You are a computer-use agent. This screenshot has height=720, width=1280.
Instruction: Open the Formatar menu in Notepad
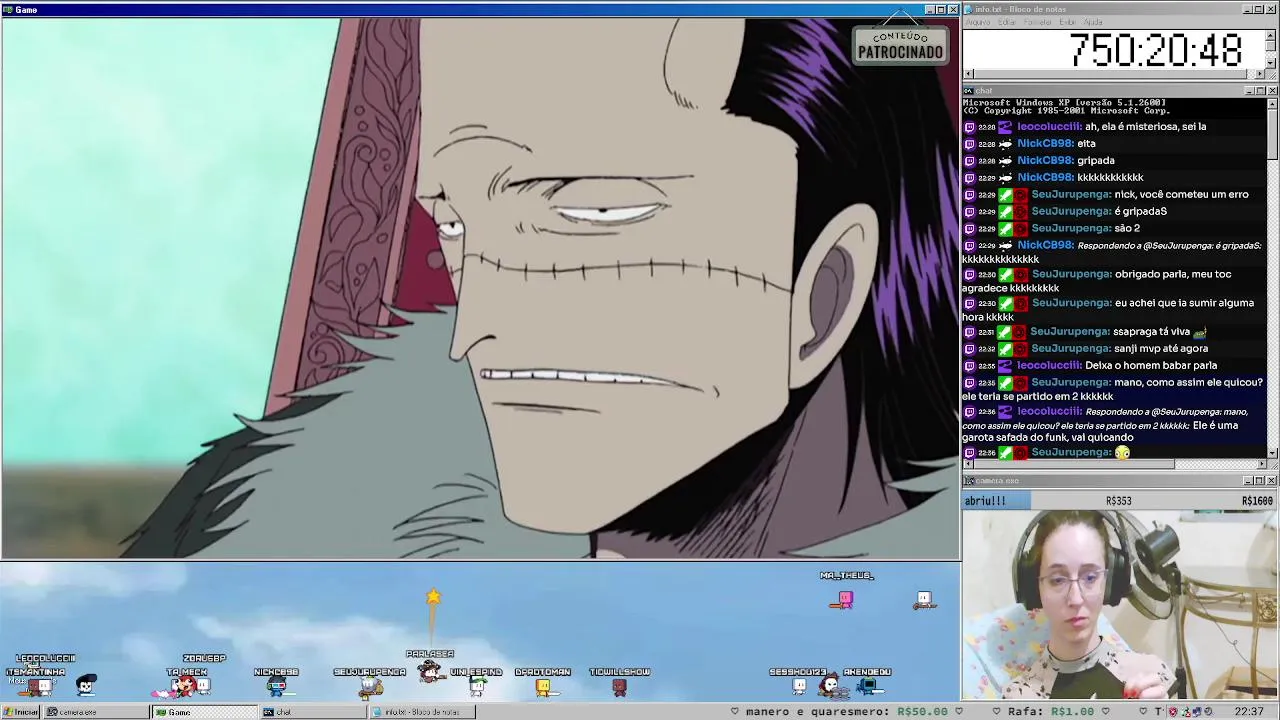[1038, 22]
